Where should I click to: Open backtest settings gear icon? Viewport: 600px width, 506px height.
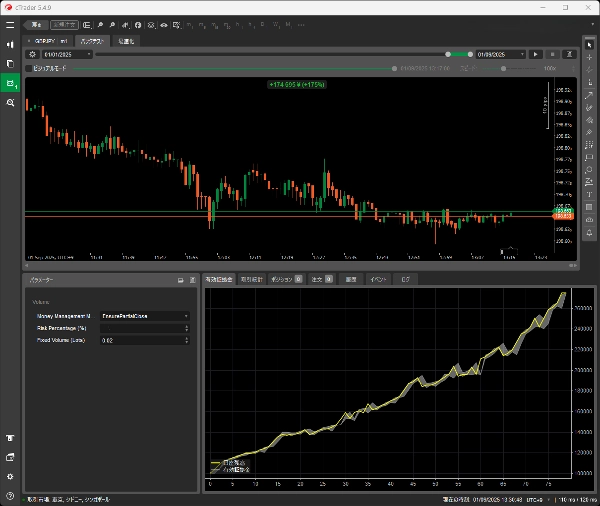[33, 54]
